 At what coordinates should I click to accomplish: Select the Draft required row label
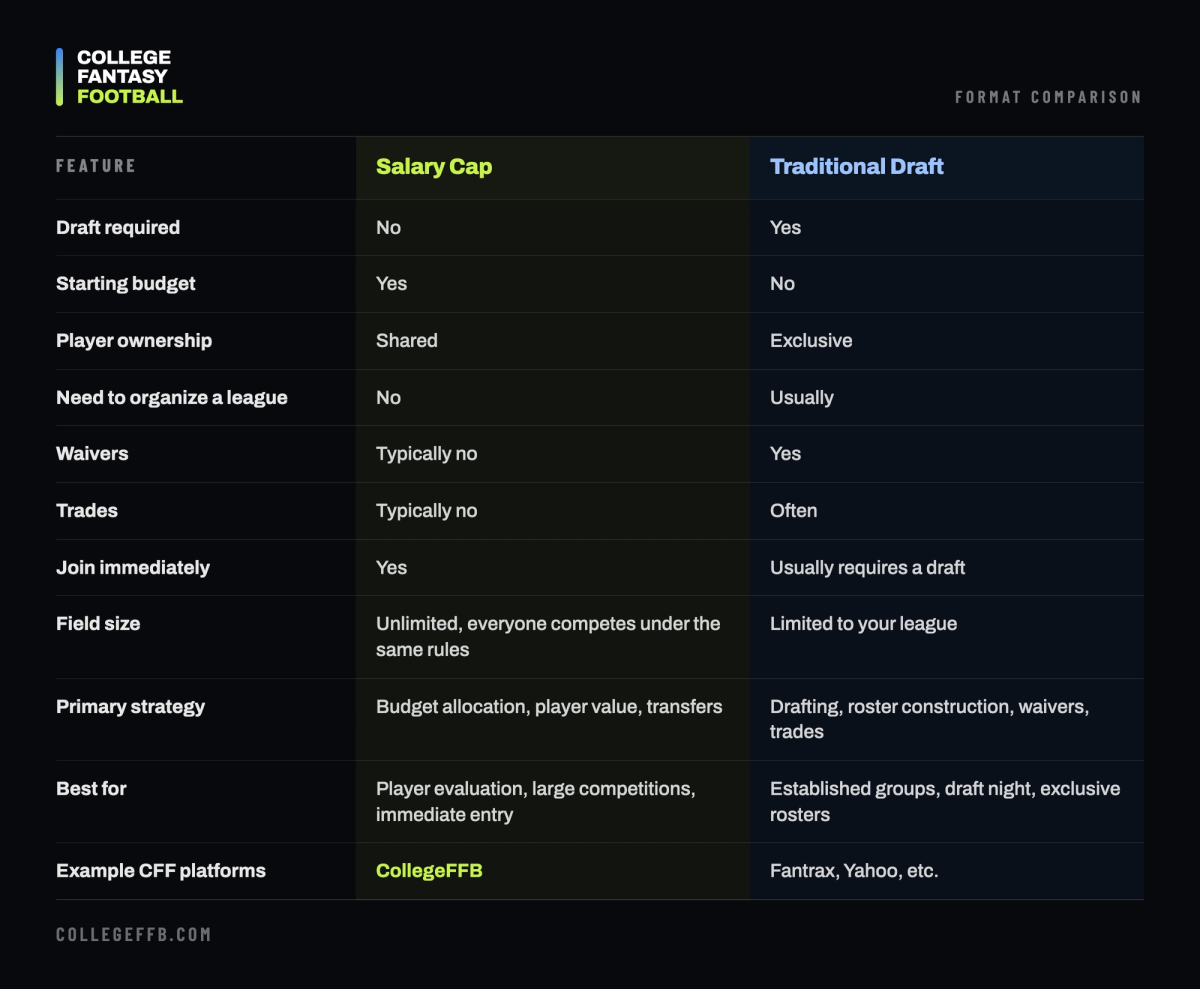pos(118,228)
